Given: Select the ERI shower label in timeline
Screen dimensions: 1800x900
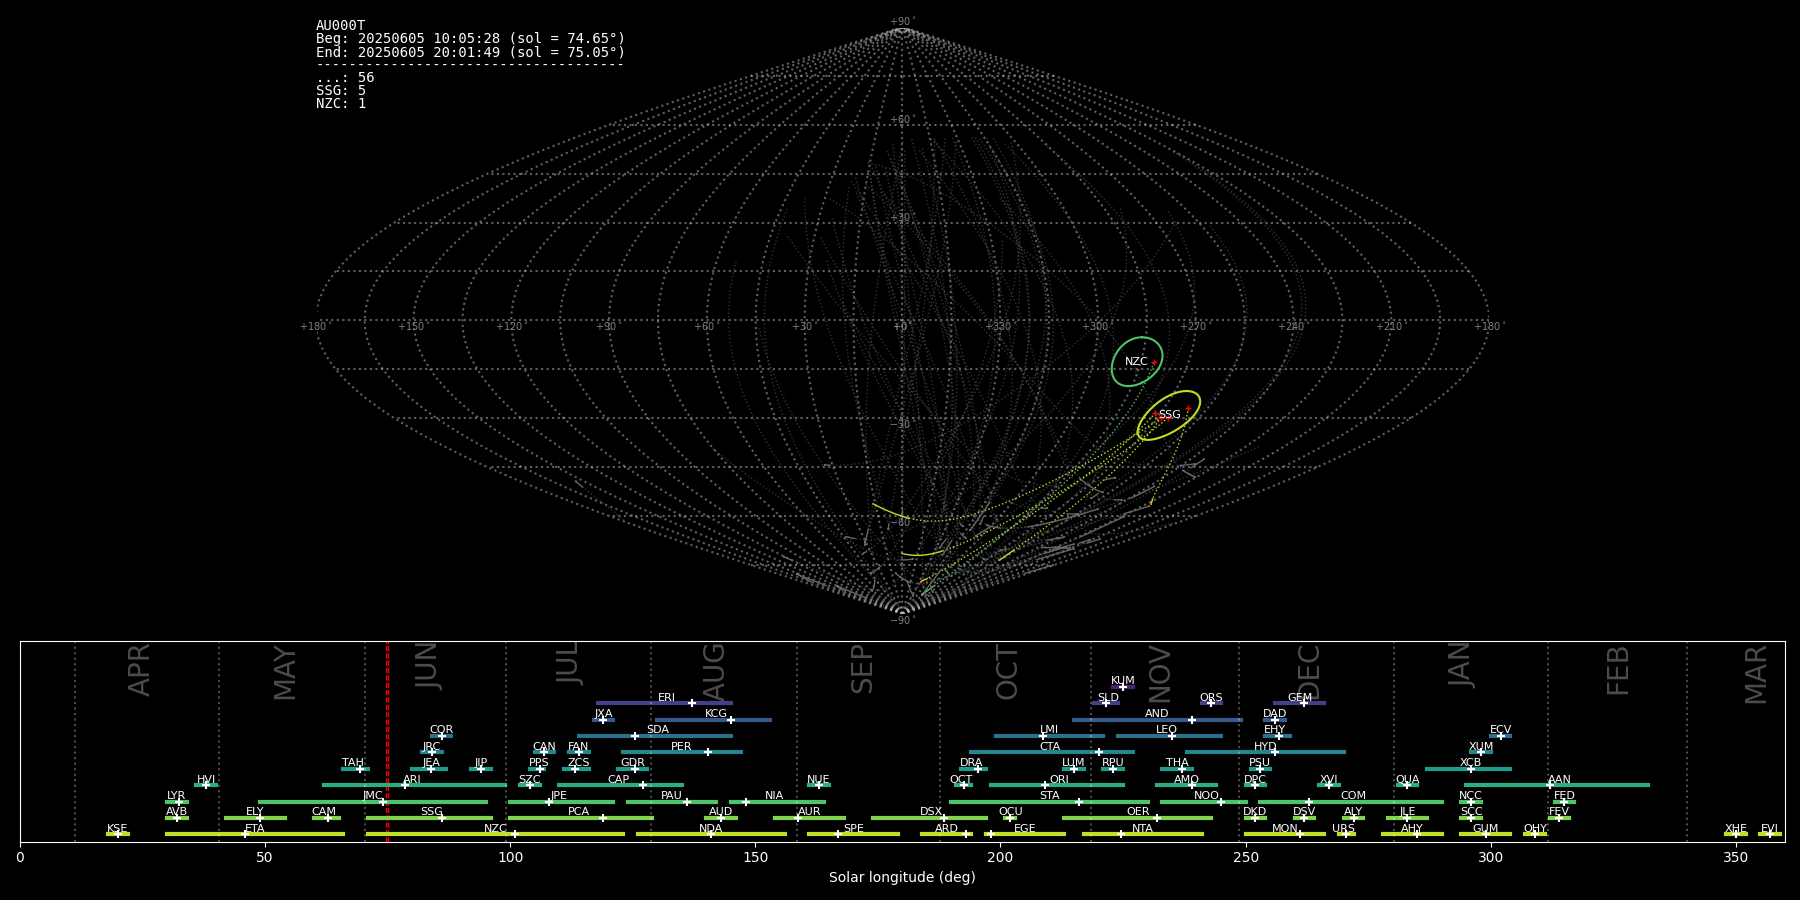Looking at the screenshot, I should coord(666,698).
